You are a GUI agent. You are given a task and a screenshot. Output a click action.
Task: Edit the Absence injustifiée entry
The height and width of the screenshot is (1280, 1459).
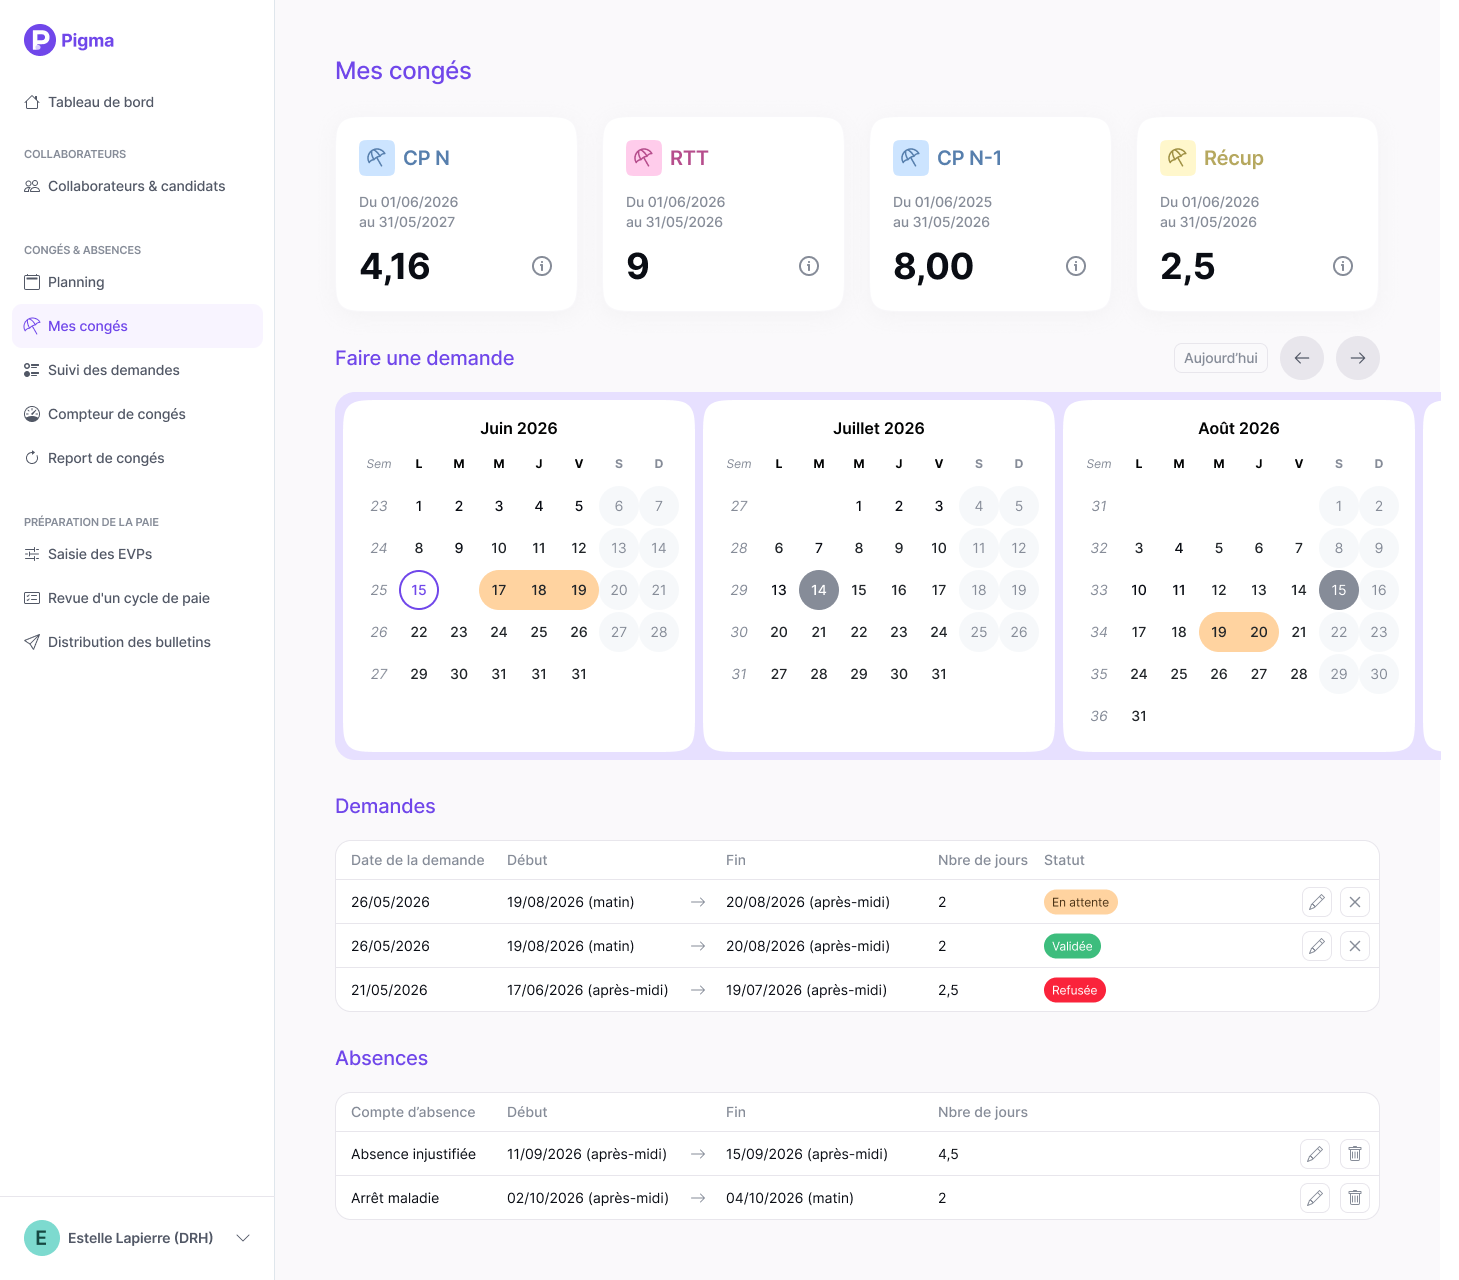click(x=1315, y=1154)
